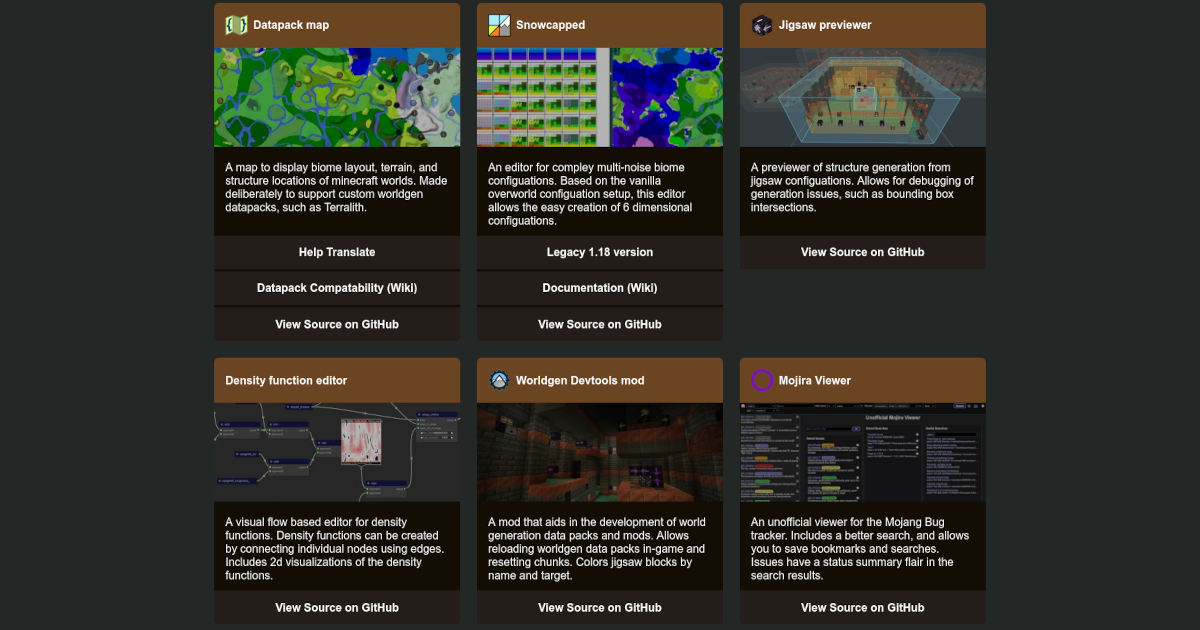Open the Snowcapped title link

pos(551,25)
